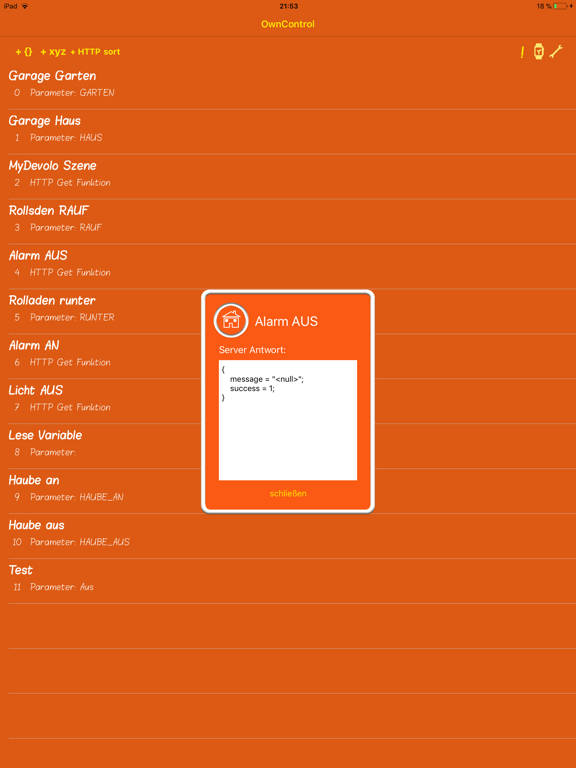This screenshot has height=768, width=576.
Task: Close the popup with schließen
Action: point(288,493)
